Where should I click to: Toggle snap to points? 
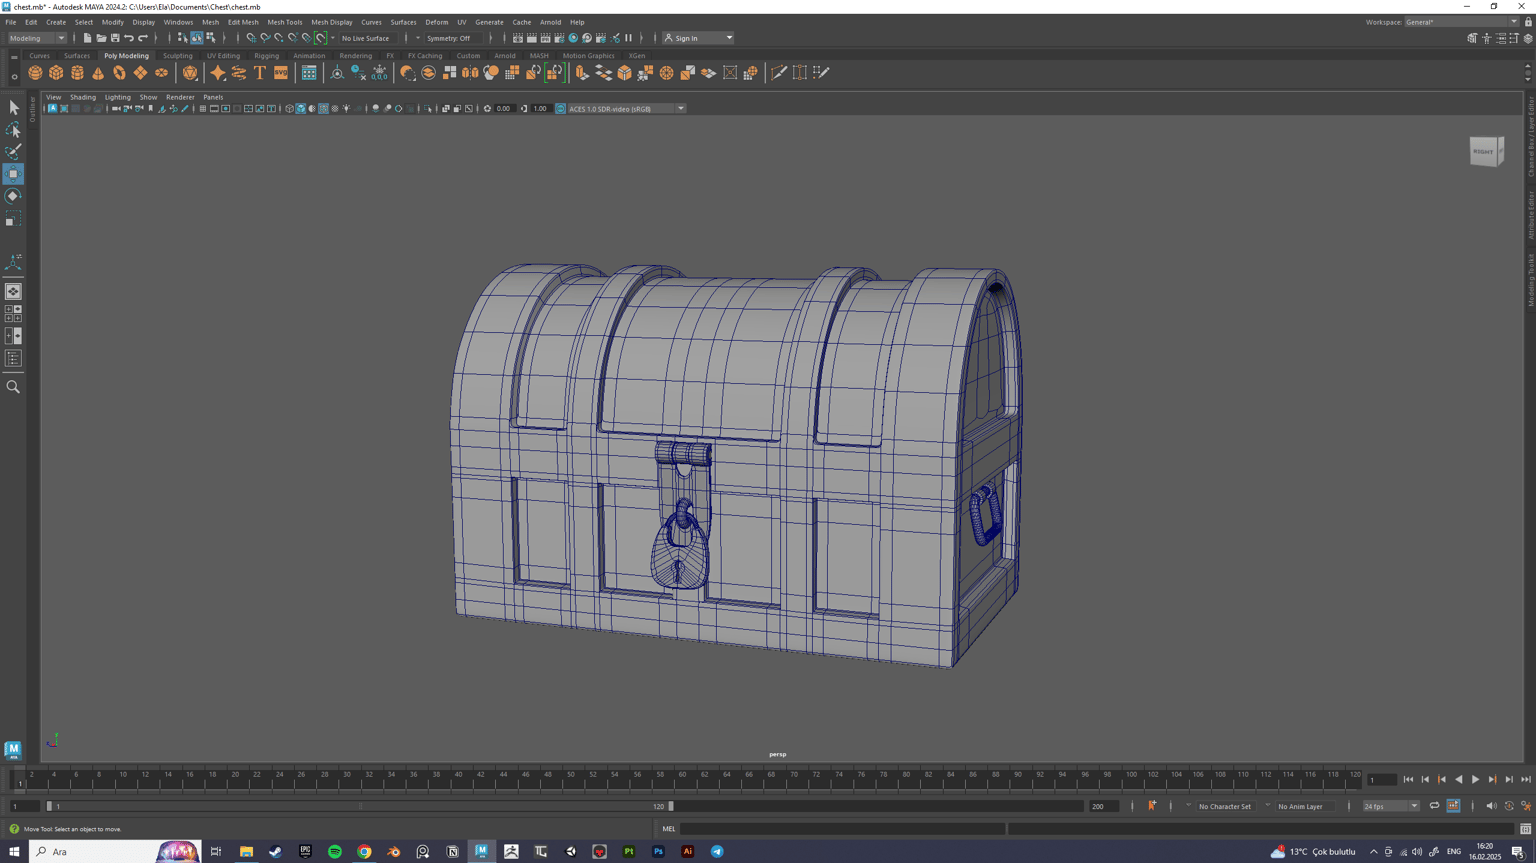[x=279, y=38]
